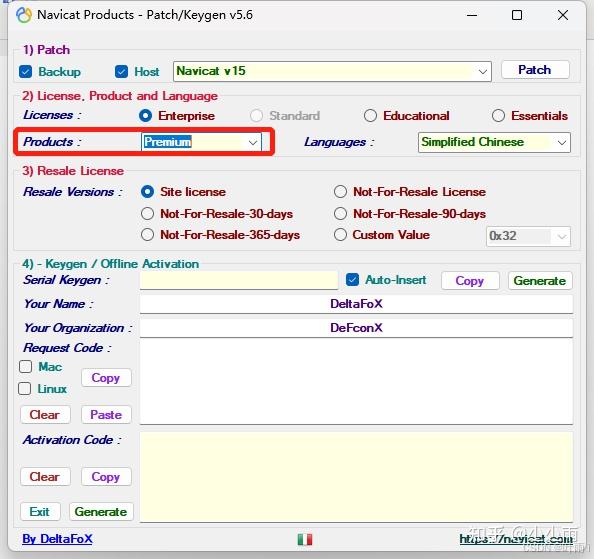Click the "4) - Keygen / Offline Activation" heading
Viewport: 594px width, 559px height.
(x=110, y=264)
